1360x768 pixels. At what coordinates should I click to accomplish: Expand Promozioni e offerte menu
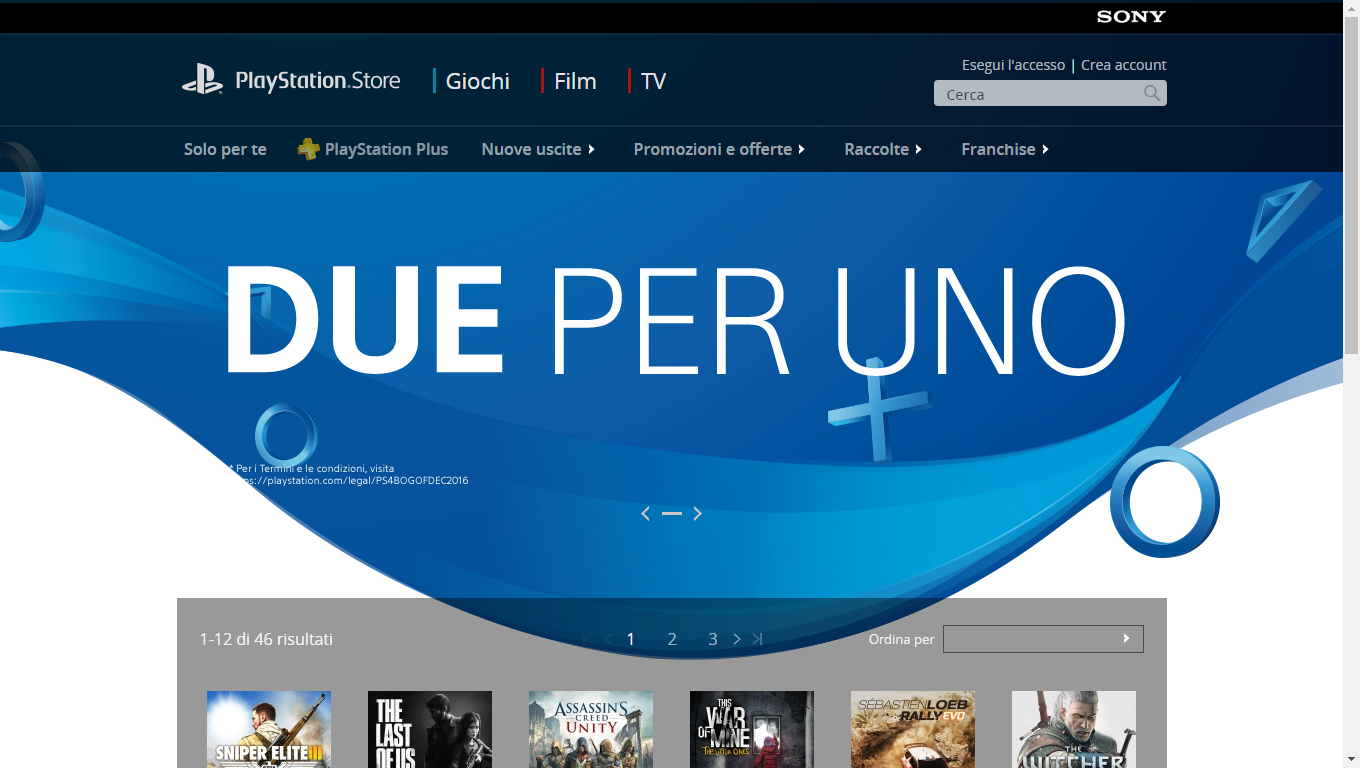point(719,149)
